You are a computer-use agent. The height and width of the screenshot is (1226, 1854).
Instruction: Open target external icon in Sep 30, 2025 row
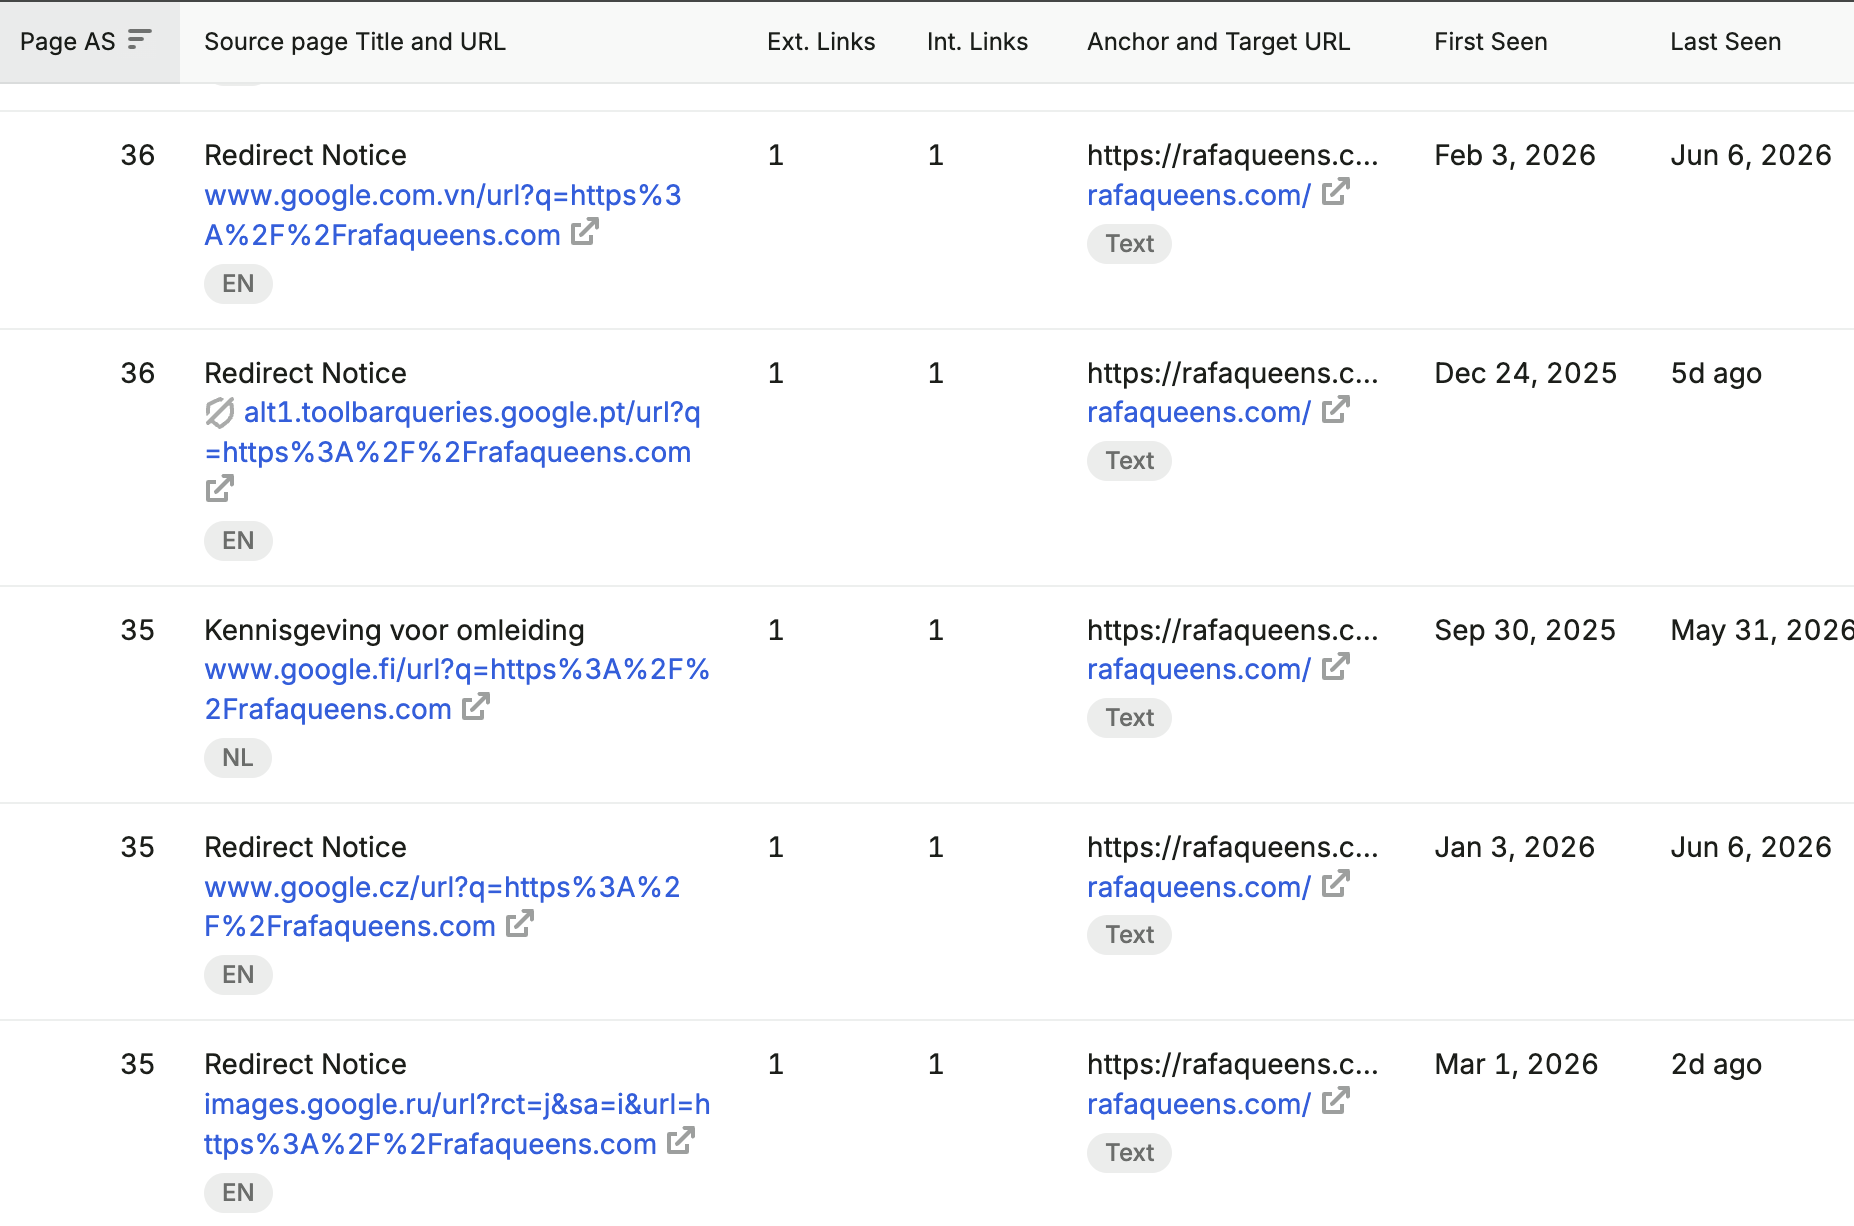click(1336, 667)
